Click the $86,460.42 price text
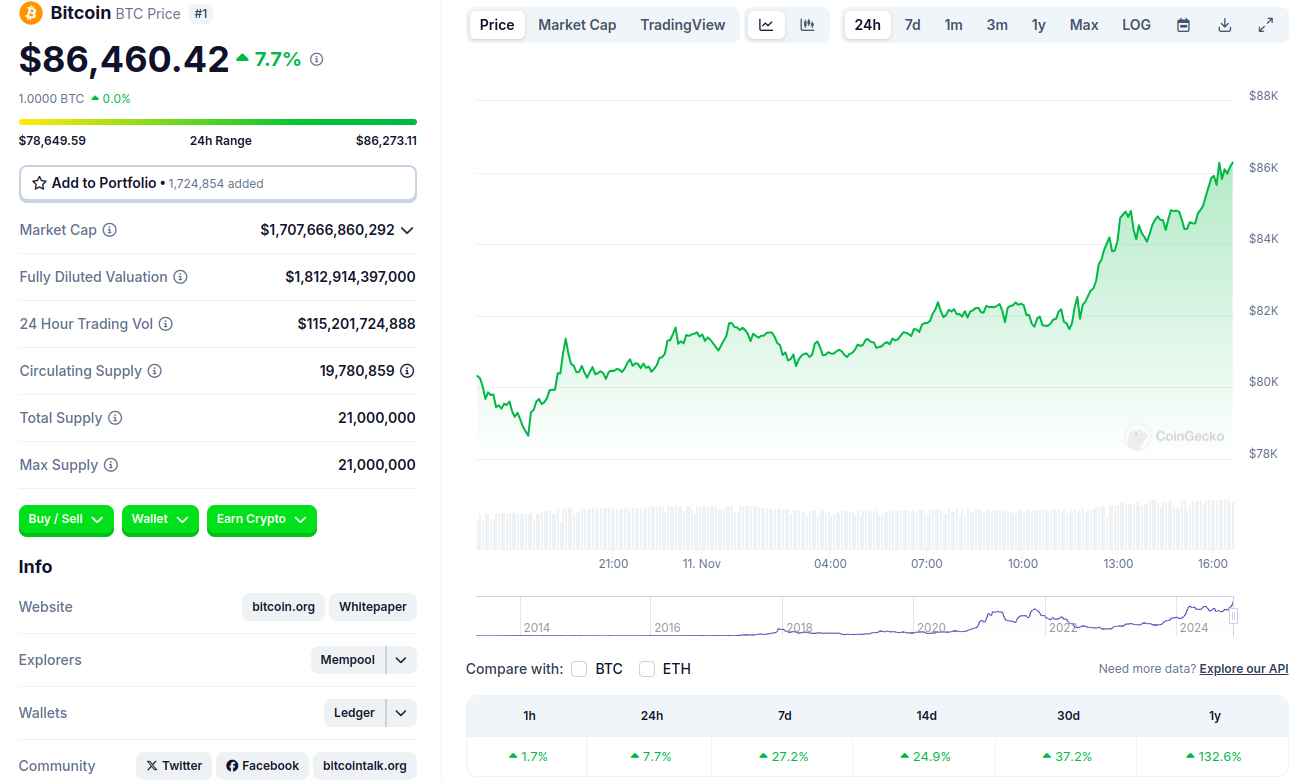Viewport: 1300px width, 782px height. (x=124, y=60)
